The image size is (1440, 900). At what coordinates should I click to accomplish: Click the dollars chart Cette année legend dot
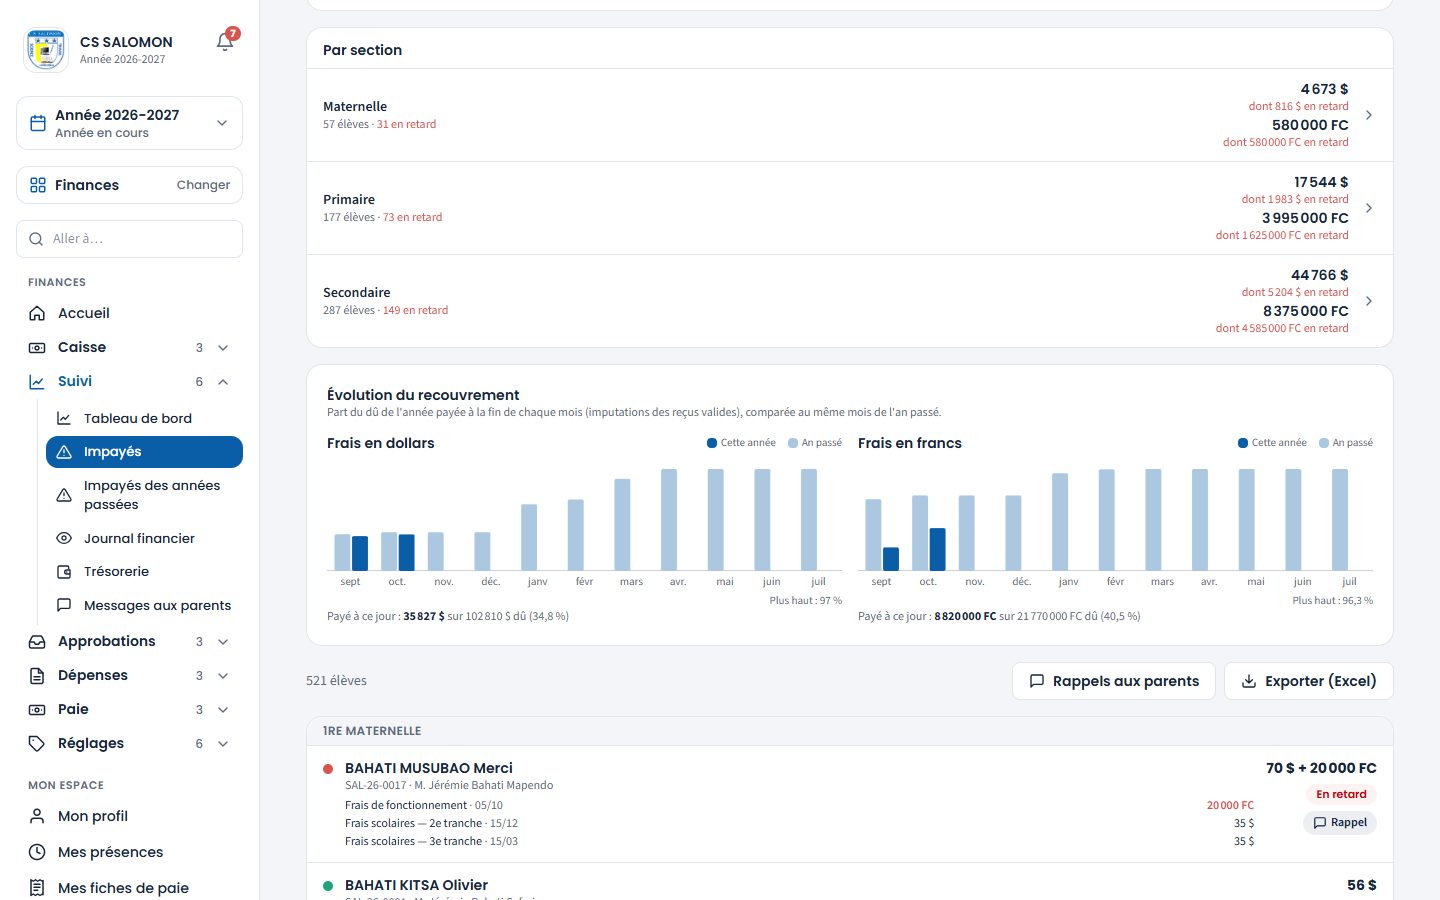[712, 443]
